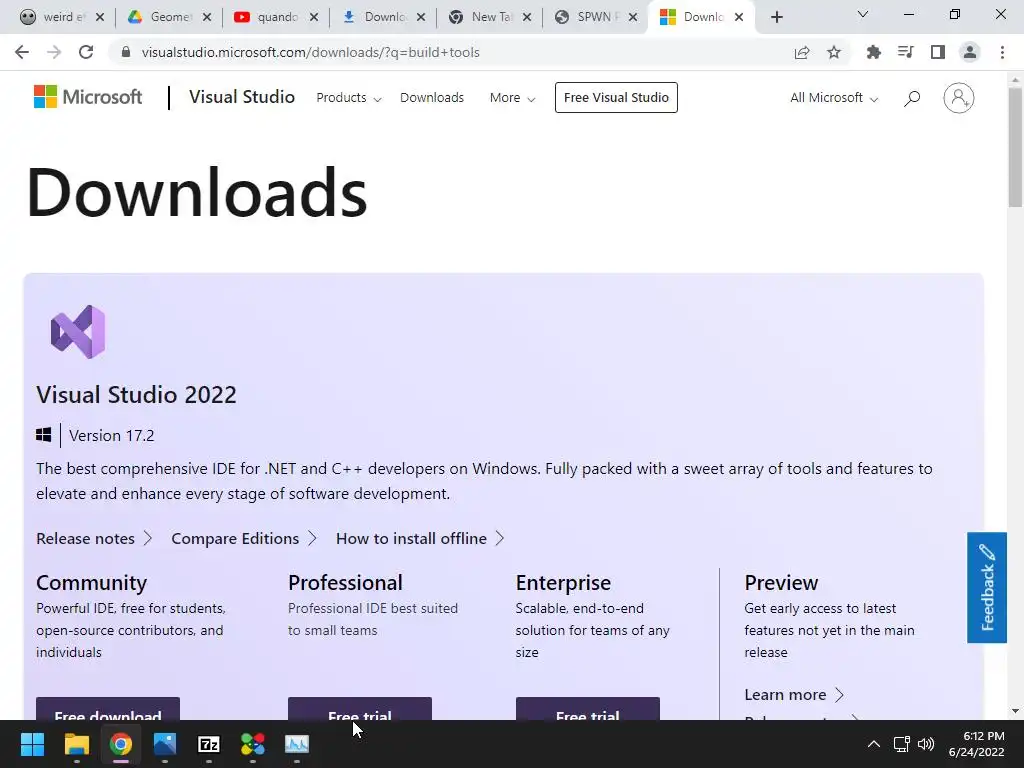
Task: Show hidden system tray icons
Action: coord(874,744)
